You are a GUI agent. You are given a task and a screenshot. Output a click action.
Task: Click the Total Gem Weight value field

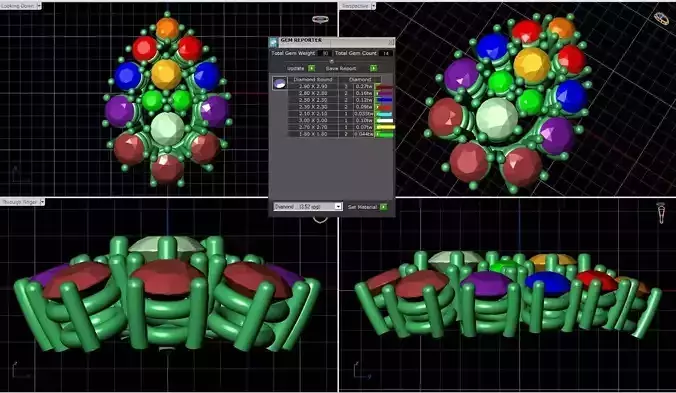tap(325, 53)
